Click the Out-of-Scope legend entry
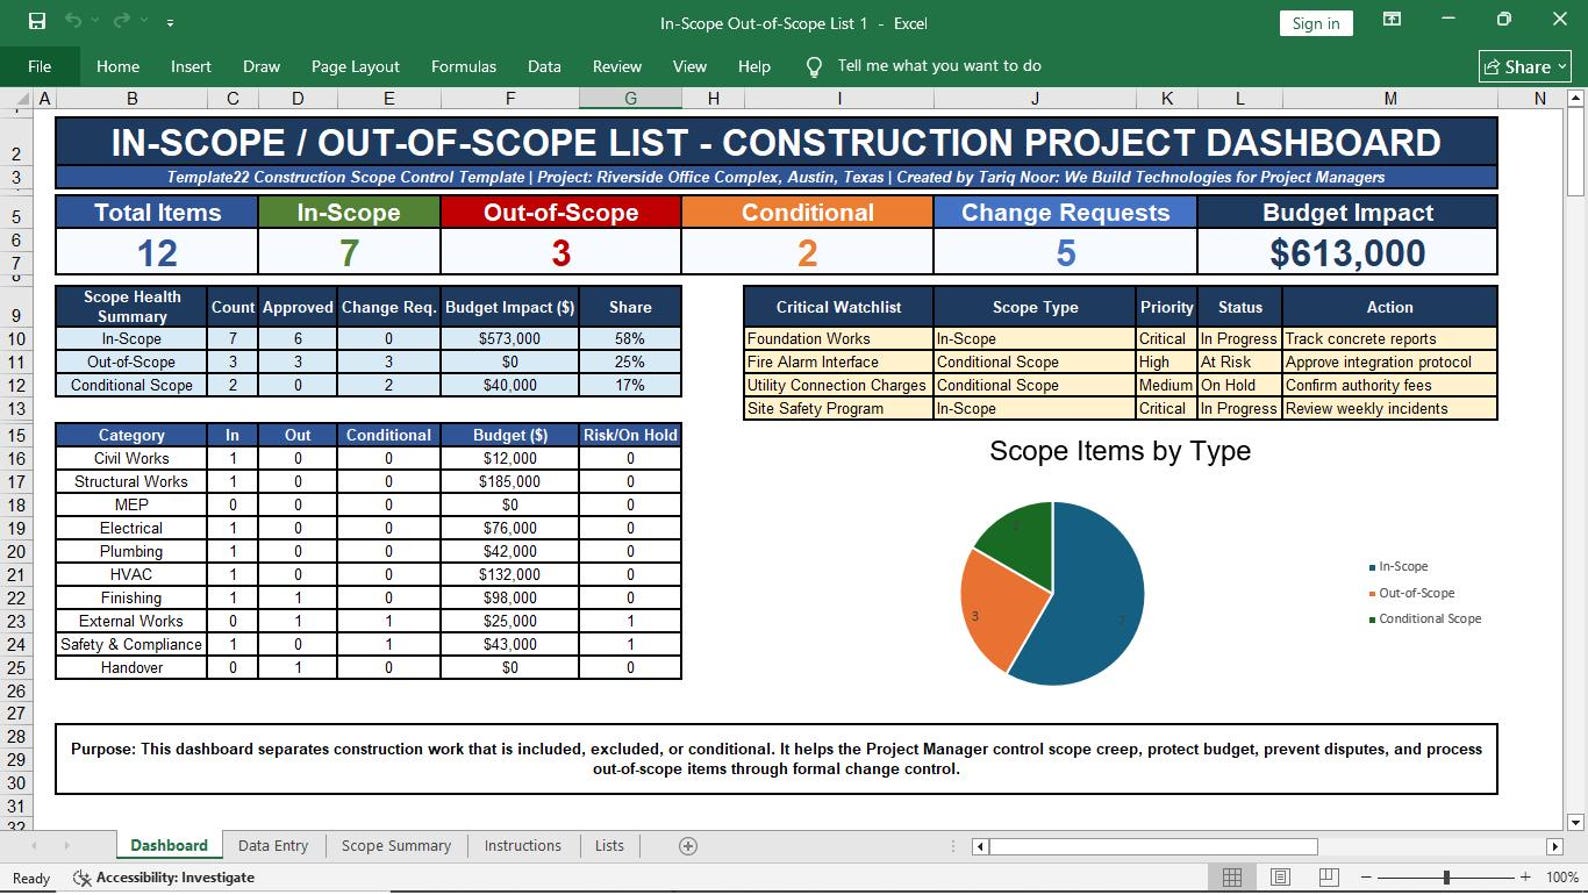This screenshot has height=895, width=1588. pyautogui.click(x=1411, y=593)
